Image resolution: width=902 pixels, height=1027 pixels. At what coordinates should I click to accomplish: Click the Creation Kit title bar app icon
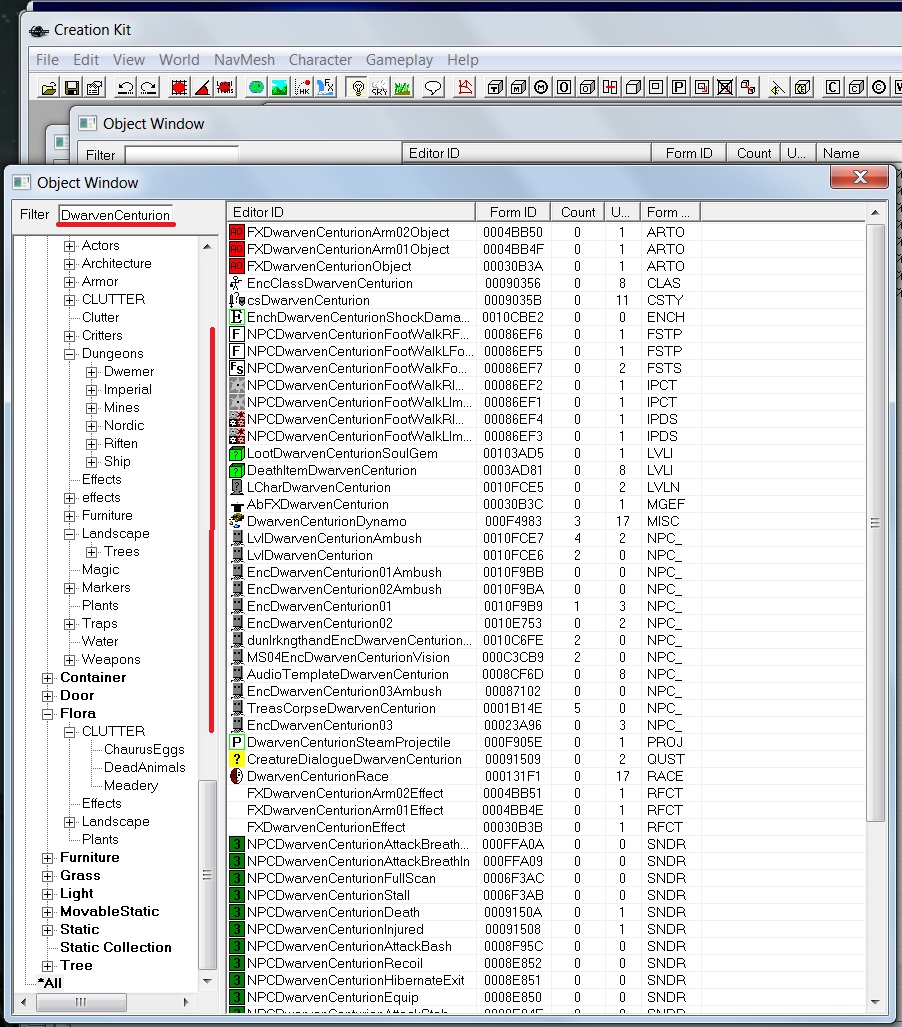point(39,31)
